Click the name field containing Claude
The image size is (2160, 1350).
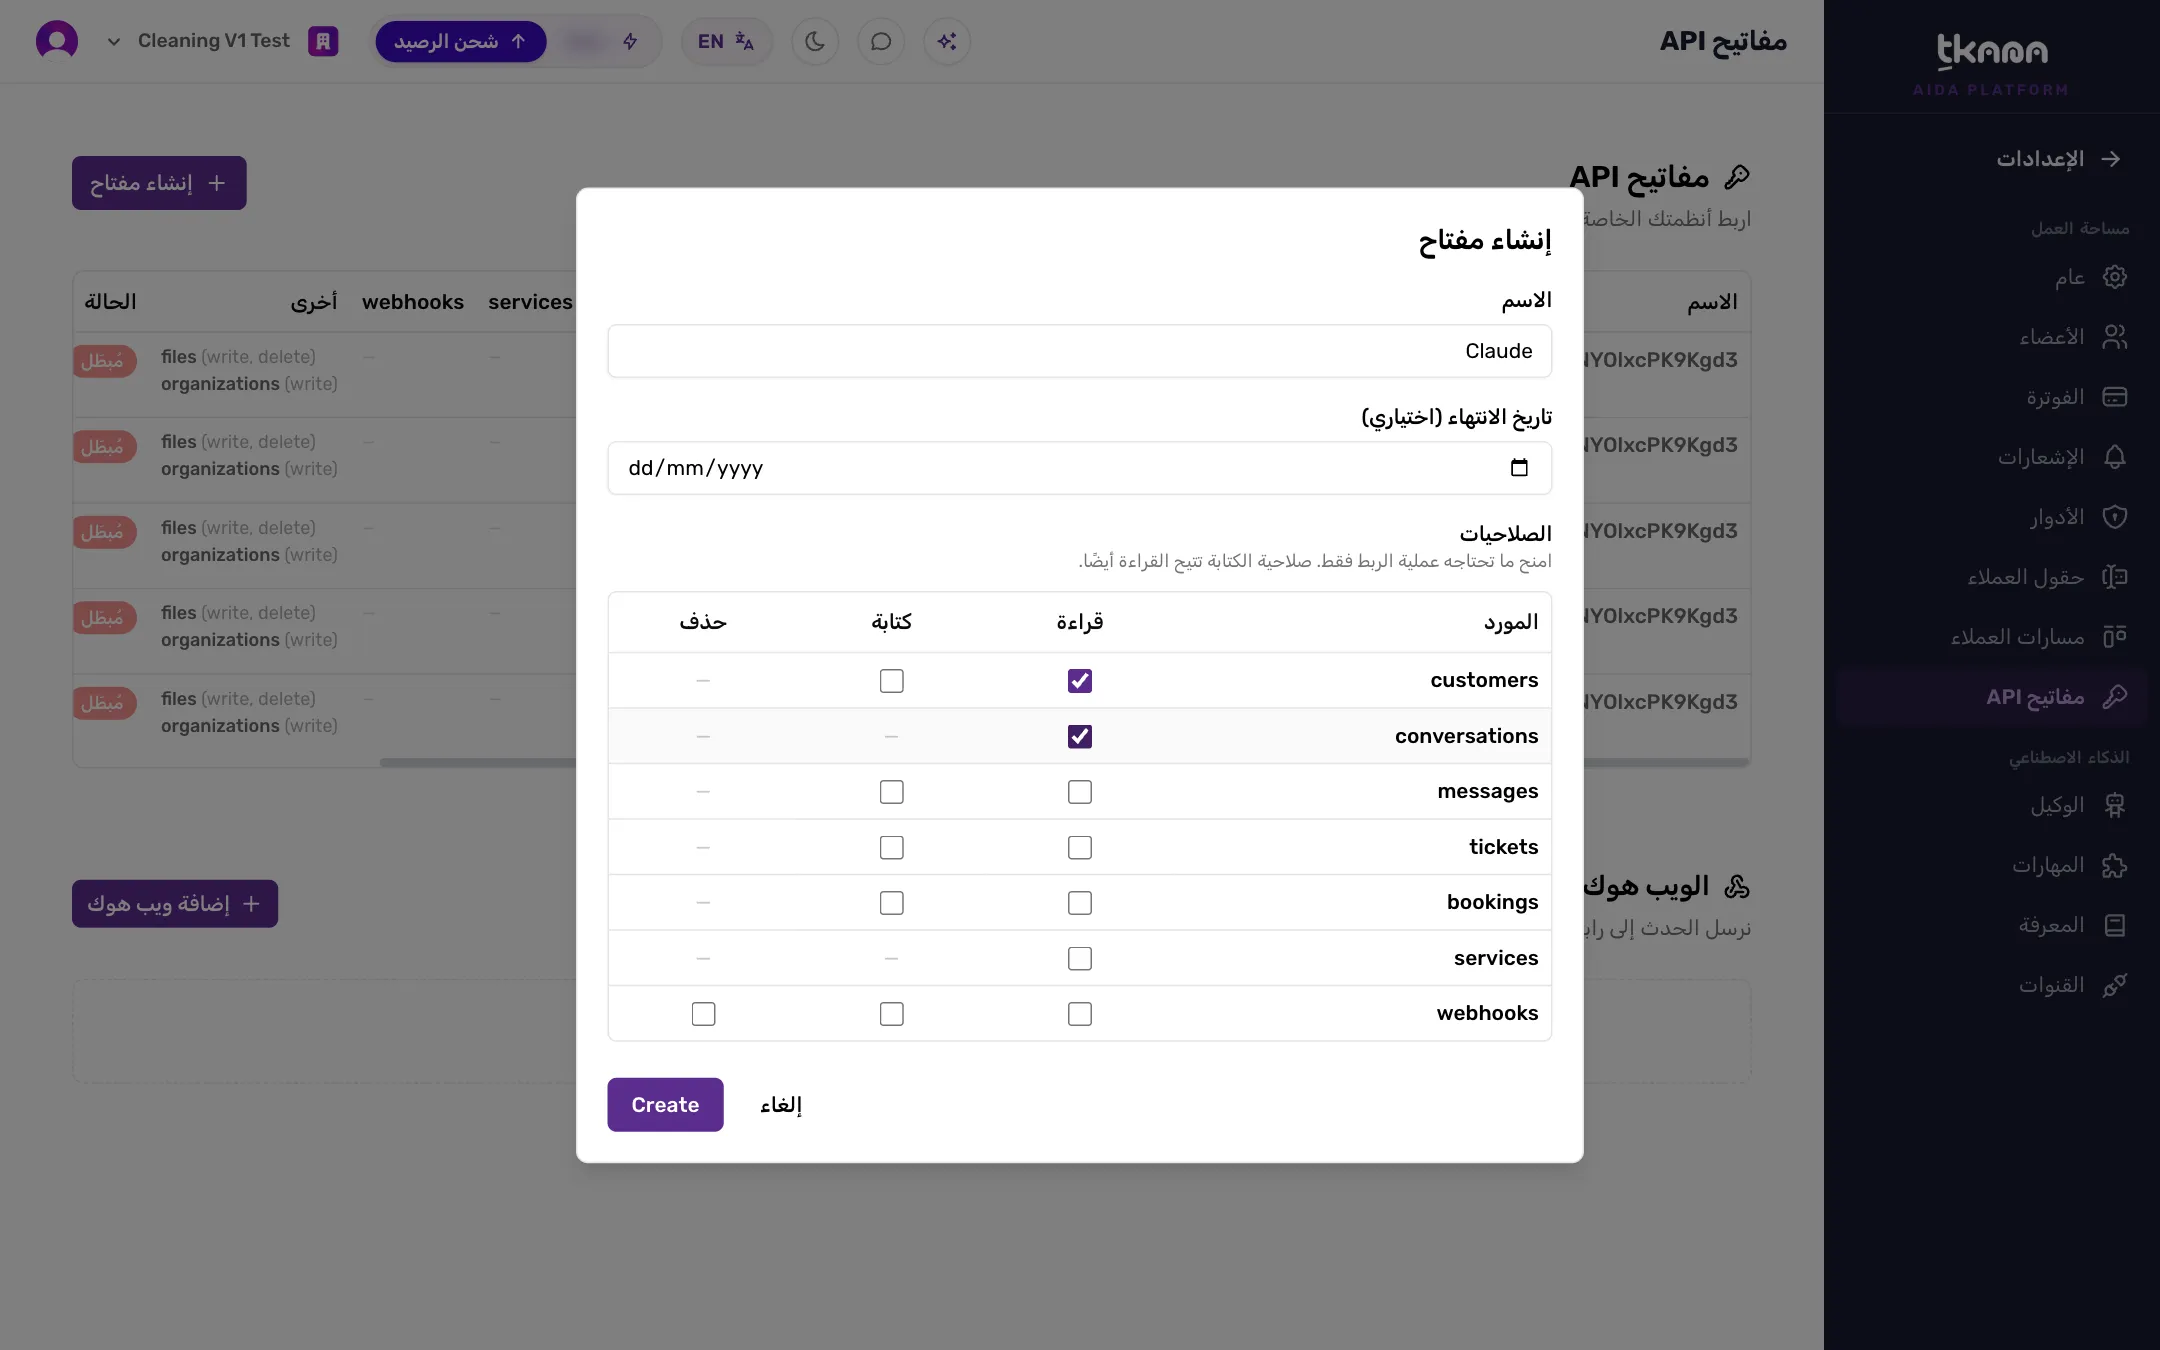click(1080, 351)
